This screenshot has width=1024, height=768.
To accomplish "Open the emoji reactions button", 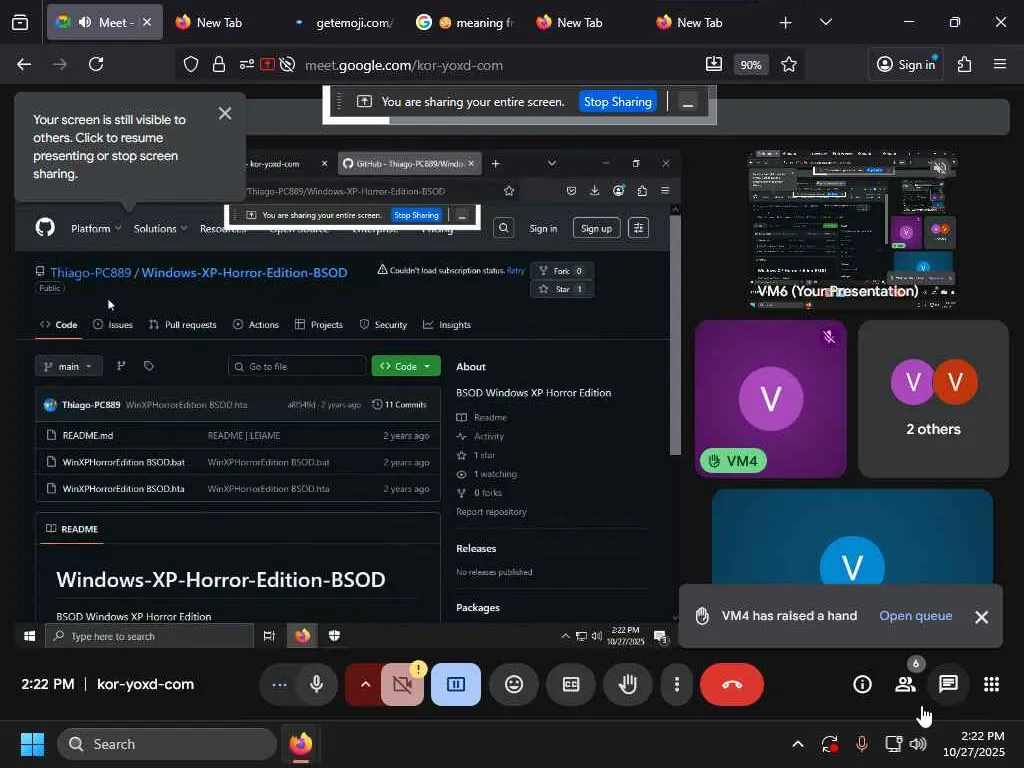I will pyautogui.click(x=514, y=684).
